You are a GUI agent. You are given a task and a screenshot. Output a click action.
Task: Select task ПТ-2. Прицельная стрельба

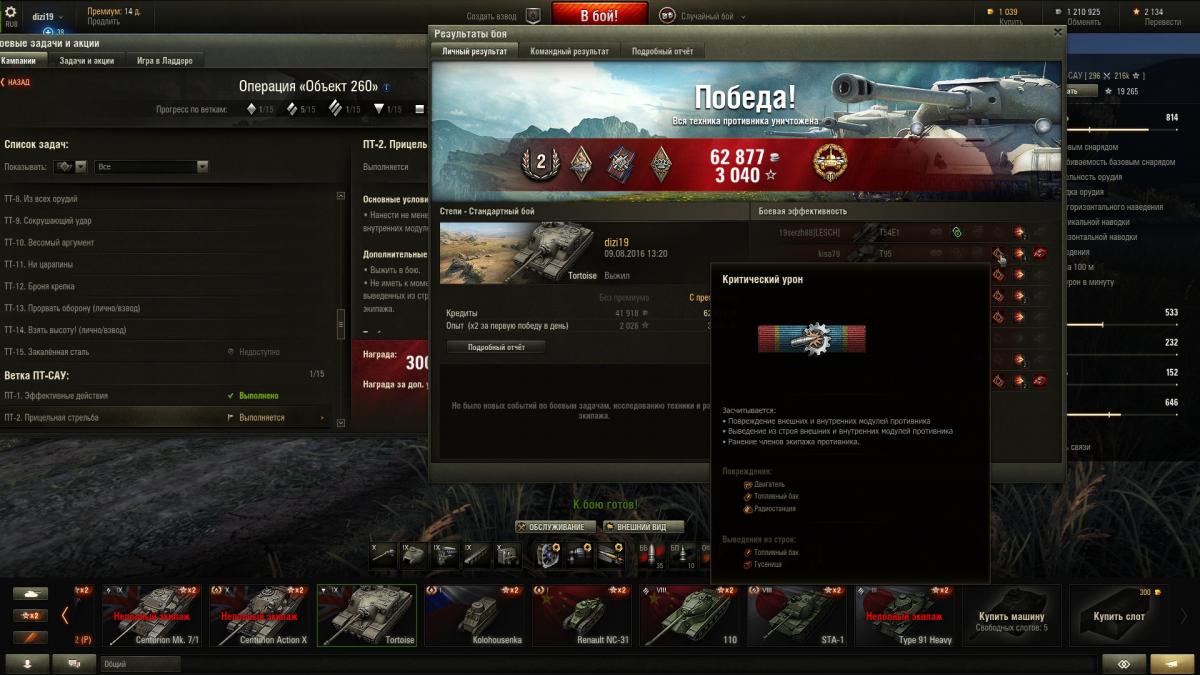[165, 418]
